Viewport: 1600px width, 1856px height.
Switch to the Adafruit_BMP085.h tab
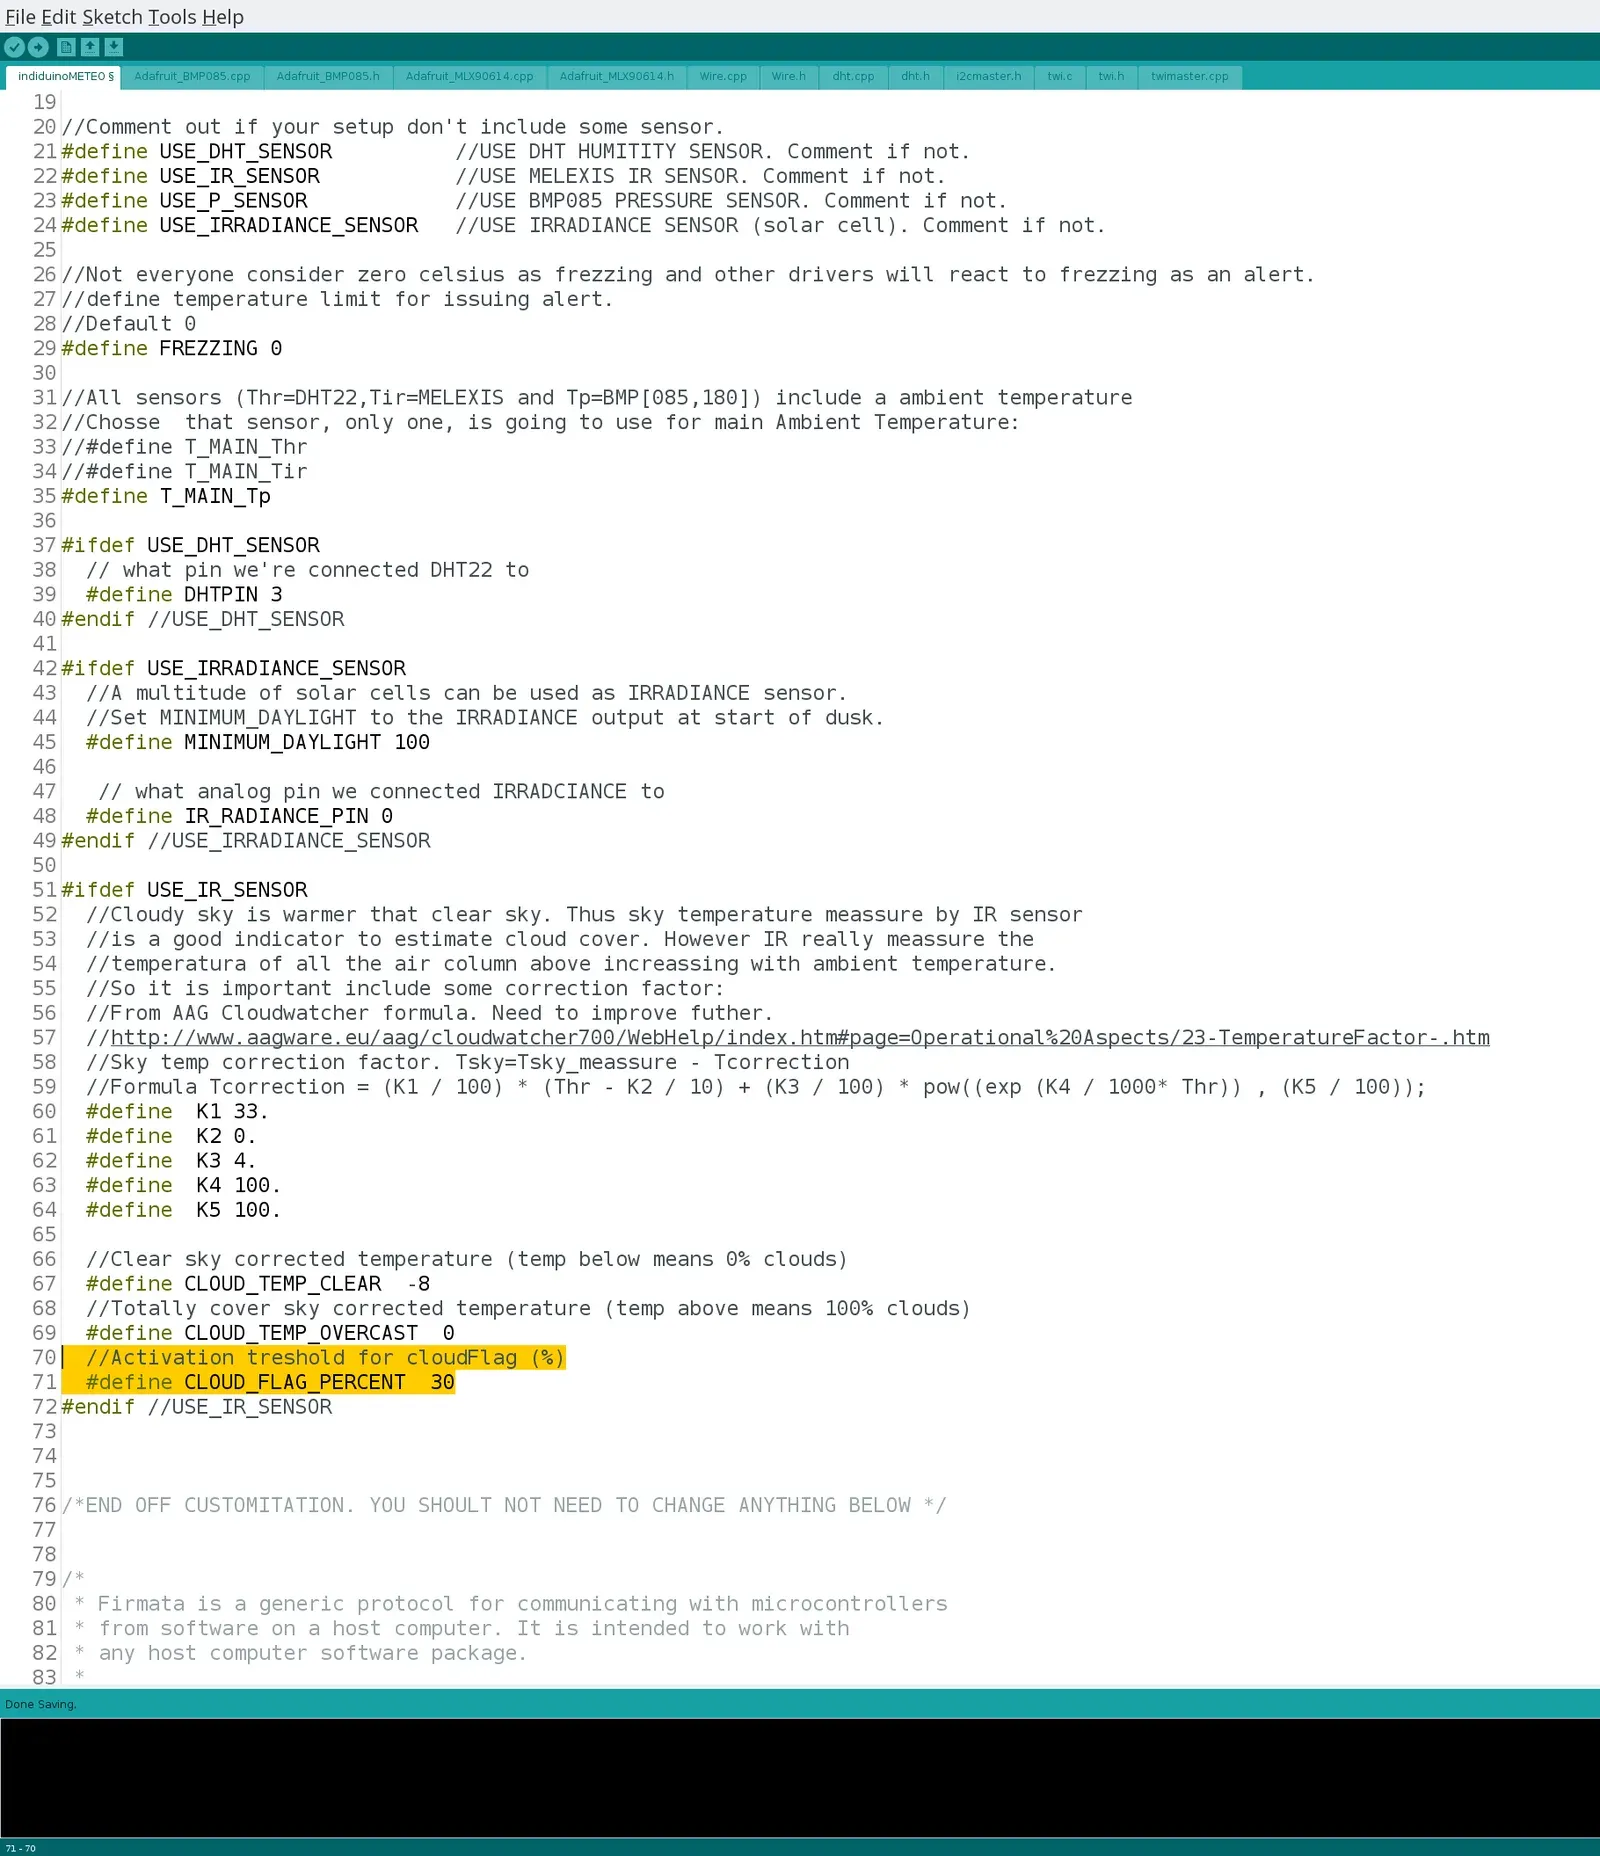328,77
